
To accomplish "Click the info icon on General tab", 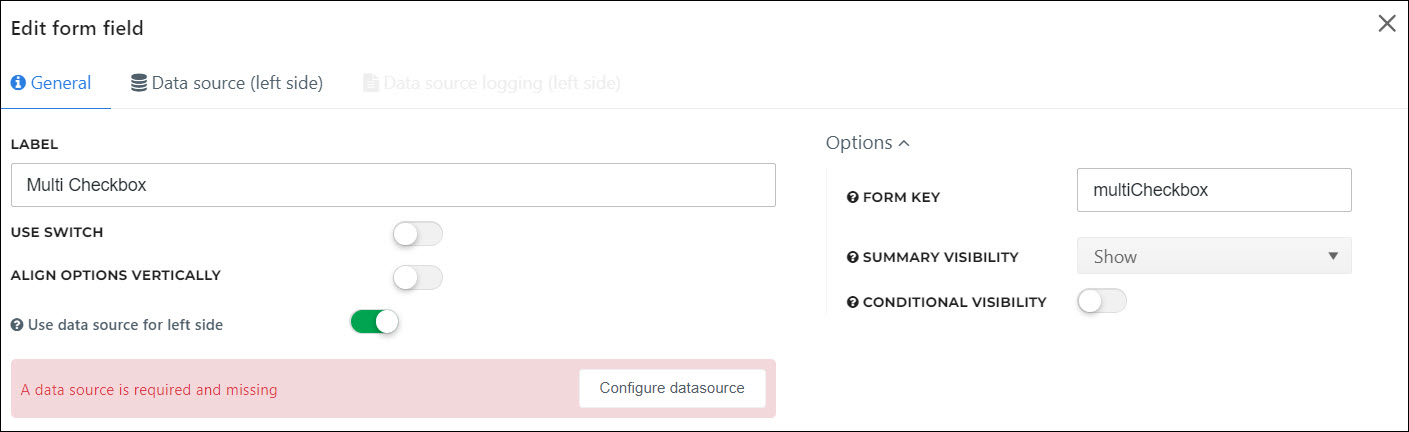I will tap(18, 83).
